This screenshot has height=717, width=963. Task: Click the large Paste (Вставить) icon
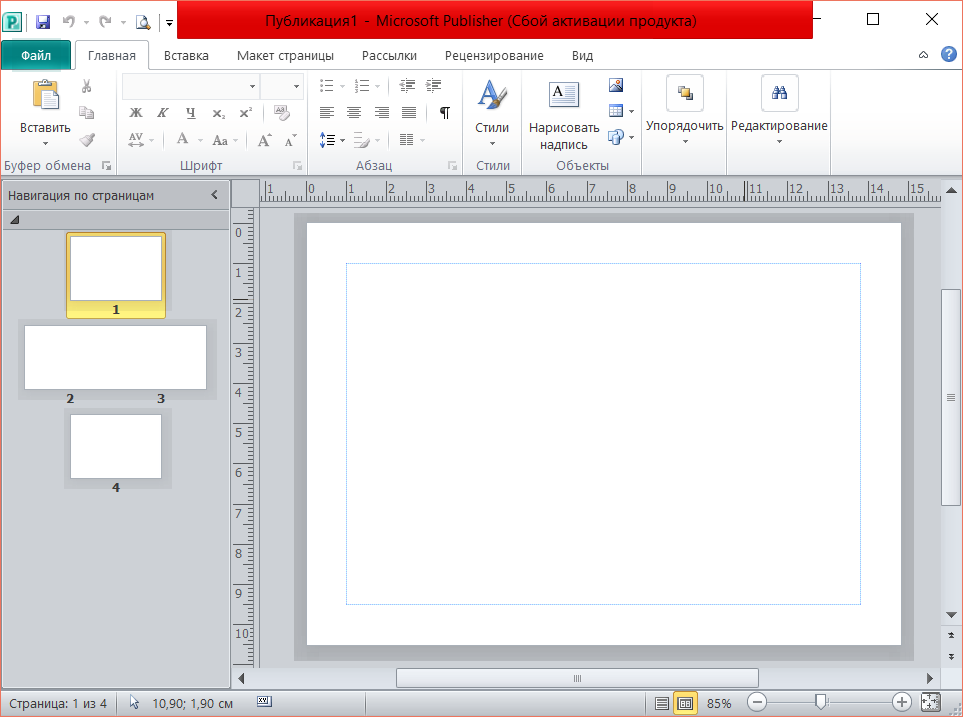[45, 95]
